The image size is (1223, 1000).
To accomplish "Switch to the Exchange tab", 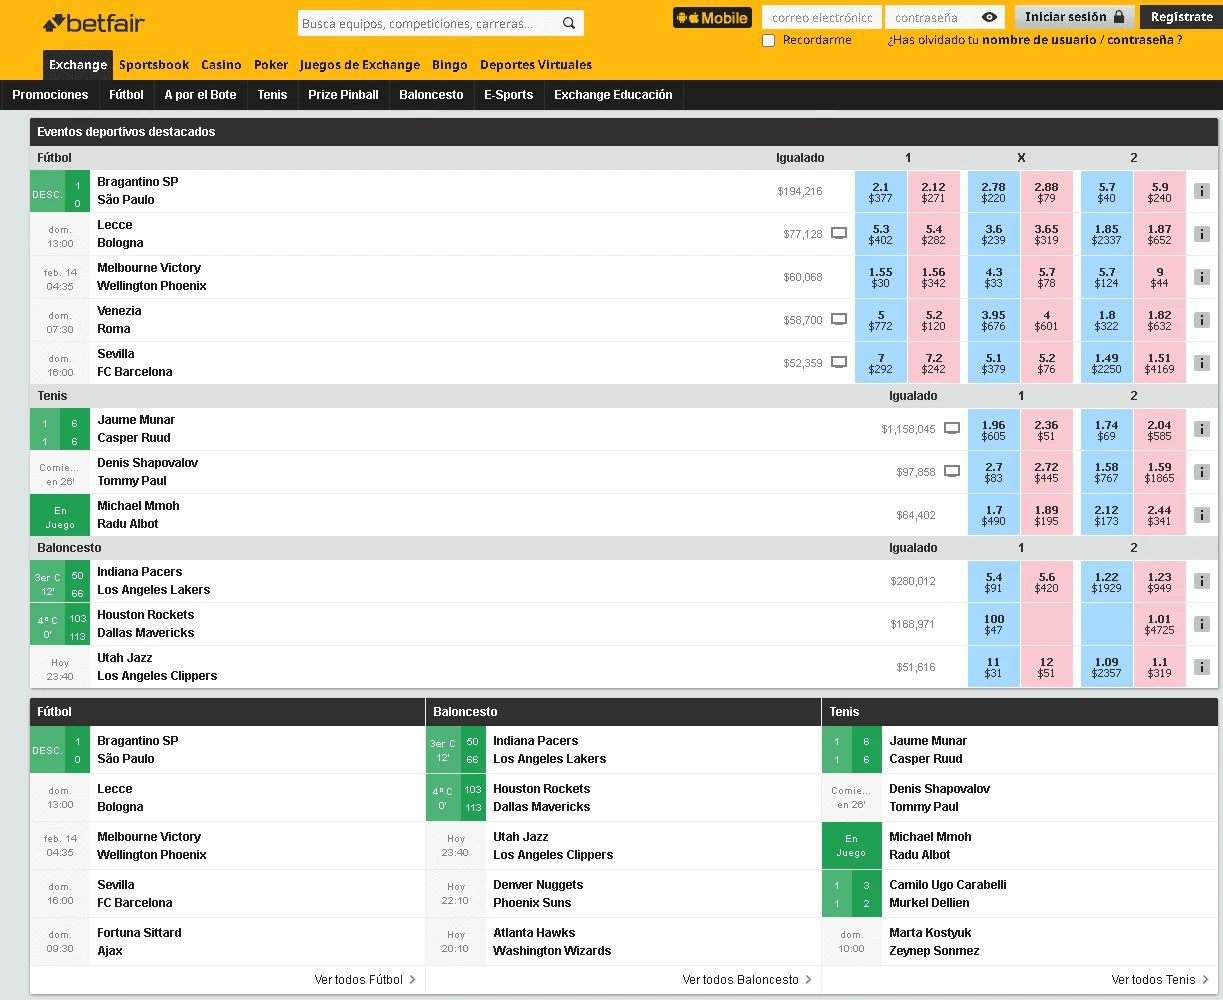I will (x=78, y=65).
